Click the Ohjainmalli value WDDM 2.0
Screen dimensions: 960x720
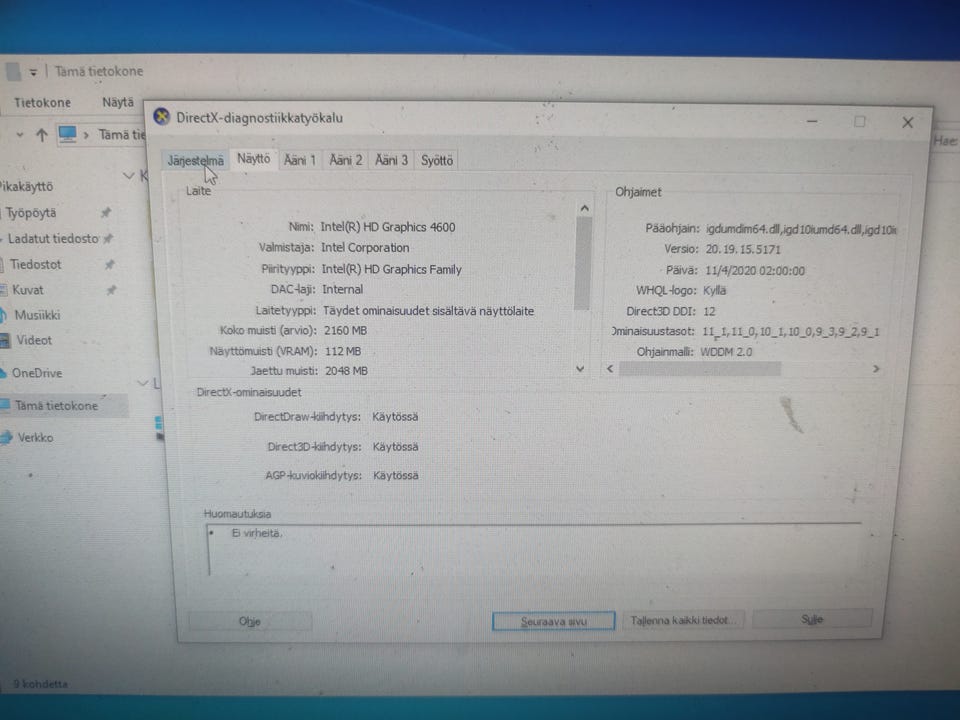[x=726, y=352]
